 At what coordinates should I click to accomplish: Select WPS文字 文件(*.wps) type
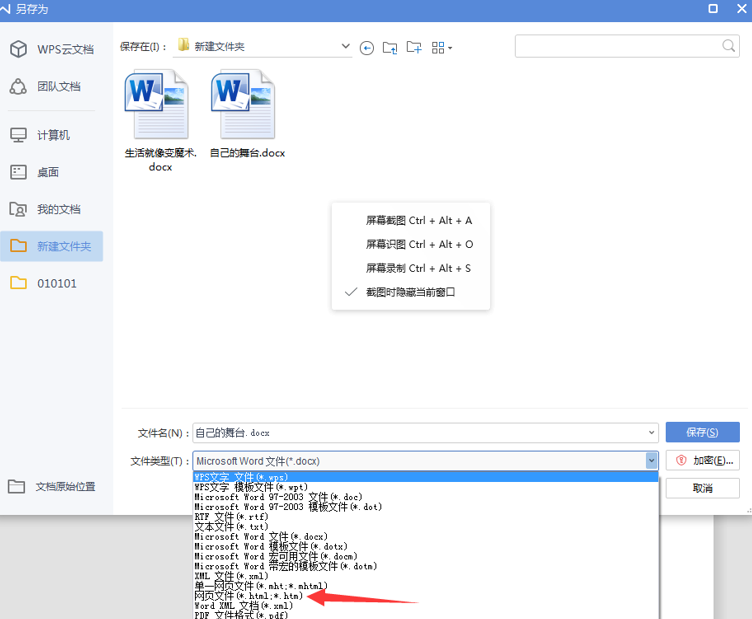425,477
